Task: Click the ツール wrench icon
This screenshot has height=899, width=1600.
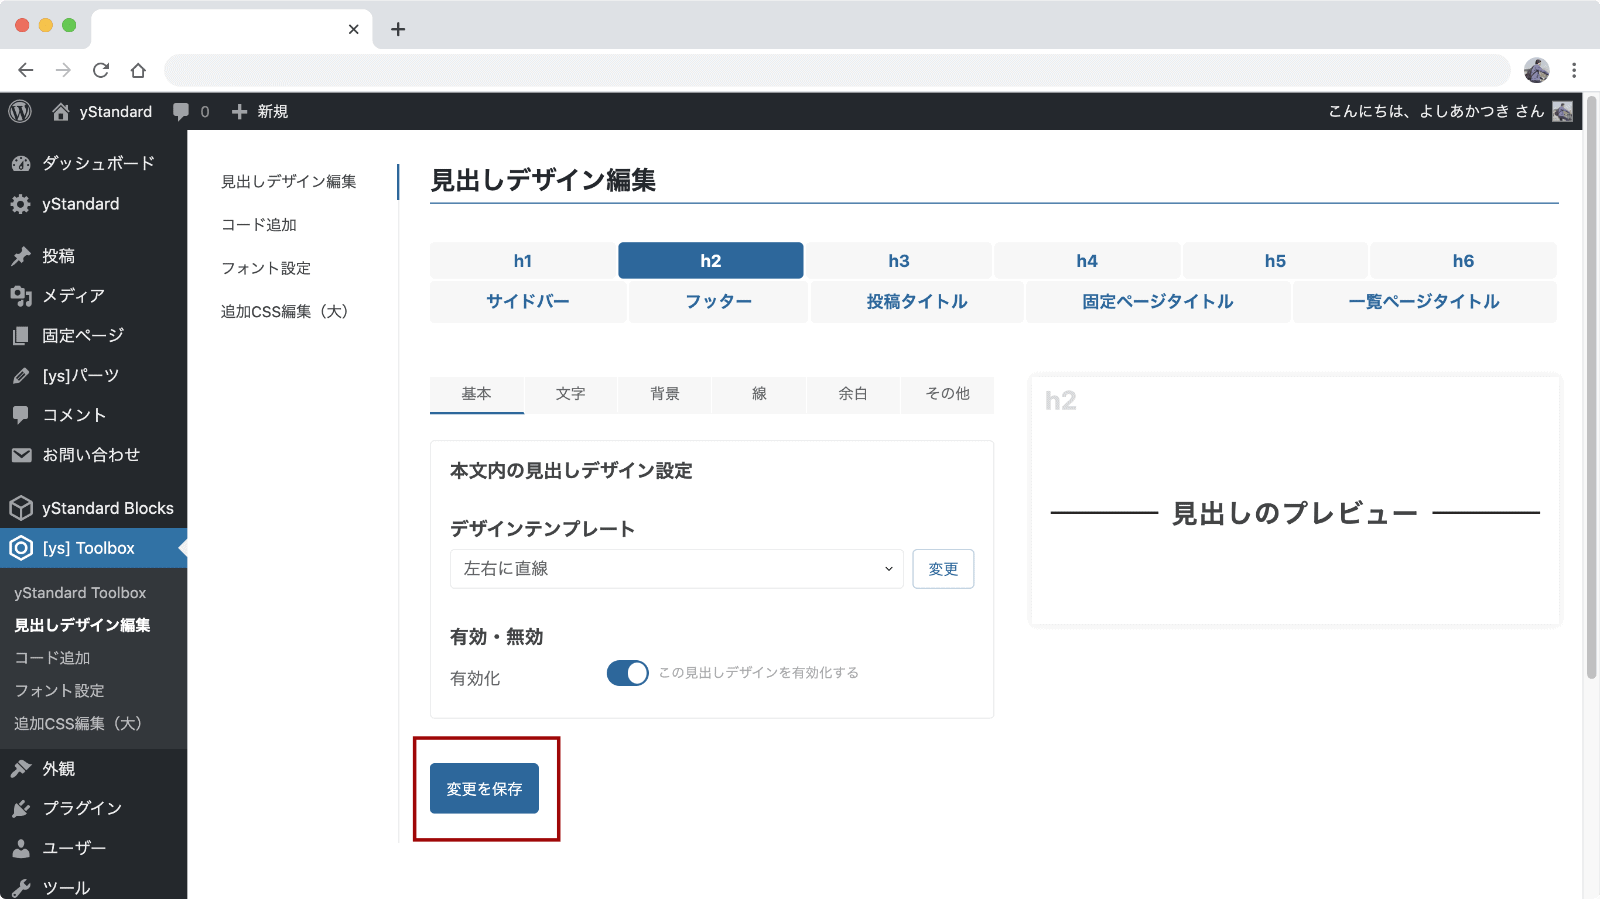Action: pos(21,888)
